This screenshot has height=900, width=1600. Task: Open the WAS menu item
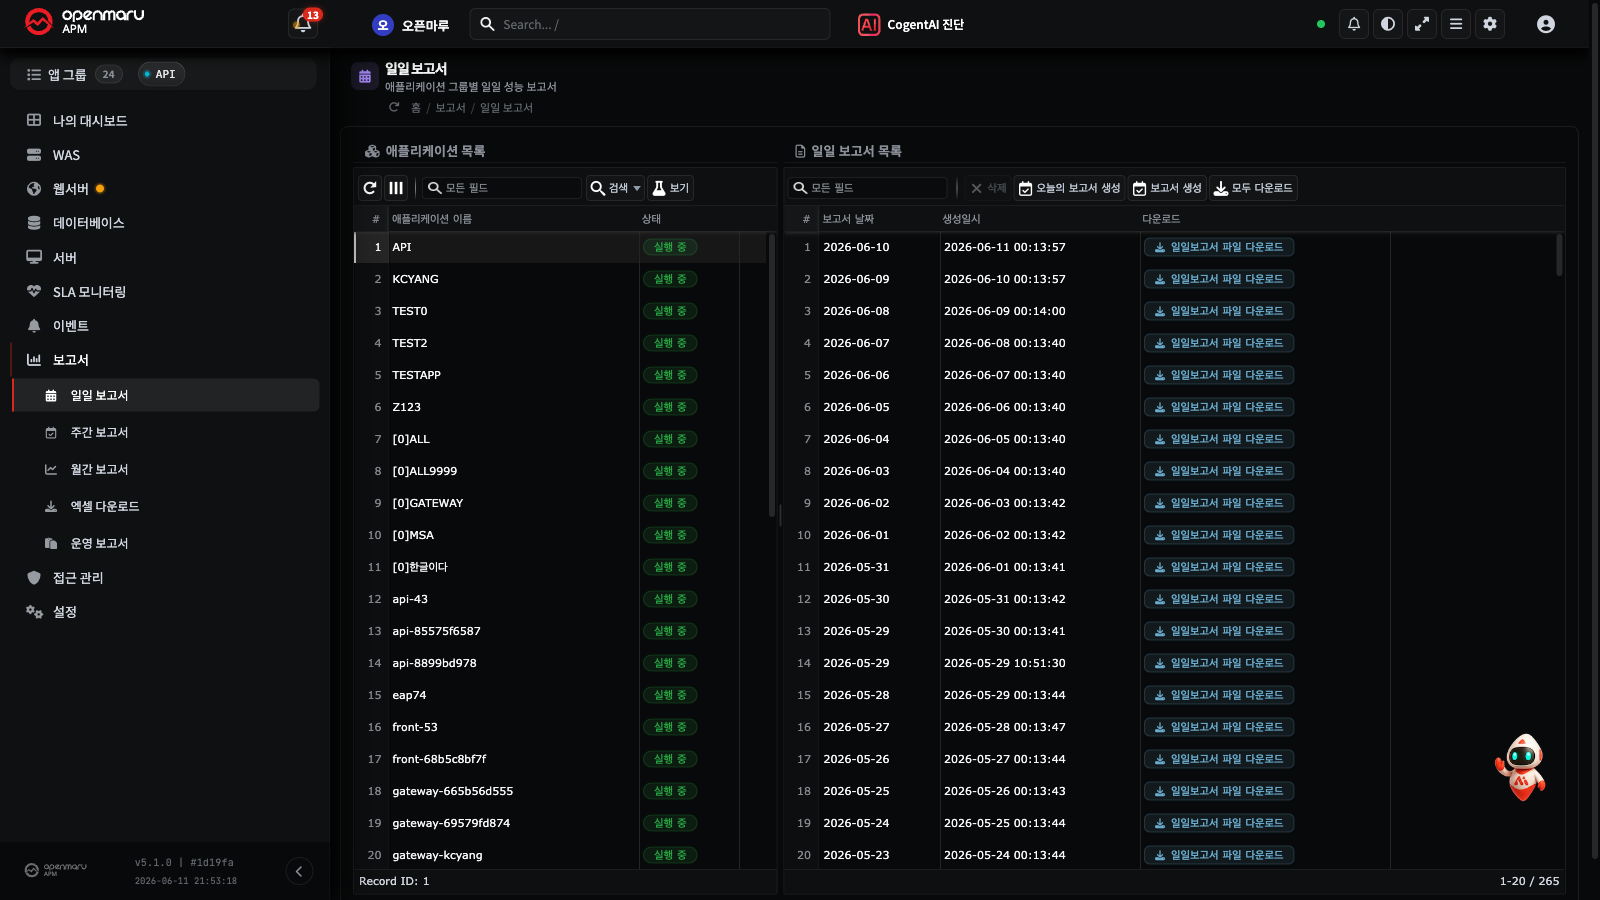coord(66,155)
